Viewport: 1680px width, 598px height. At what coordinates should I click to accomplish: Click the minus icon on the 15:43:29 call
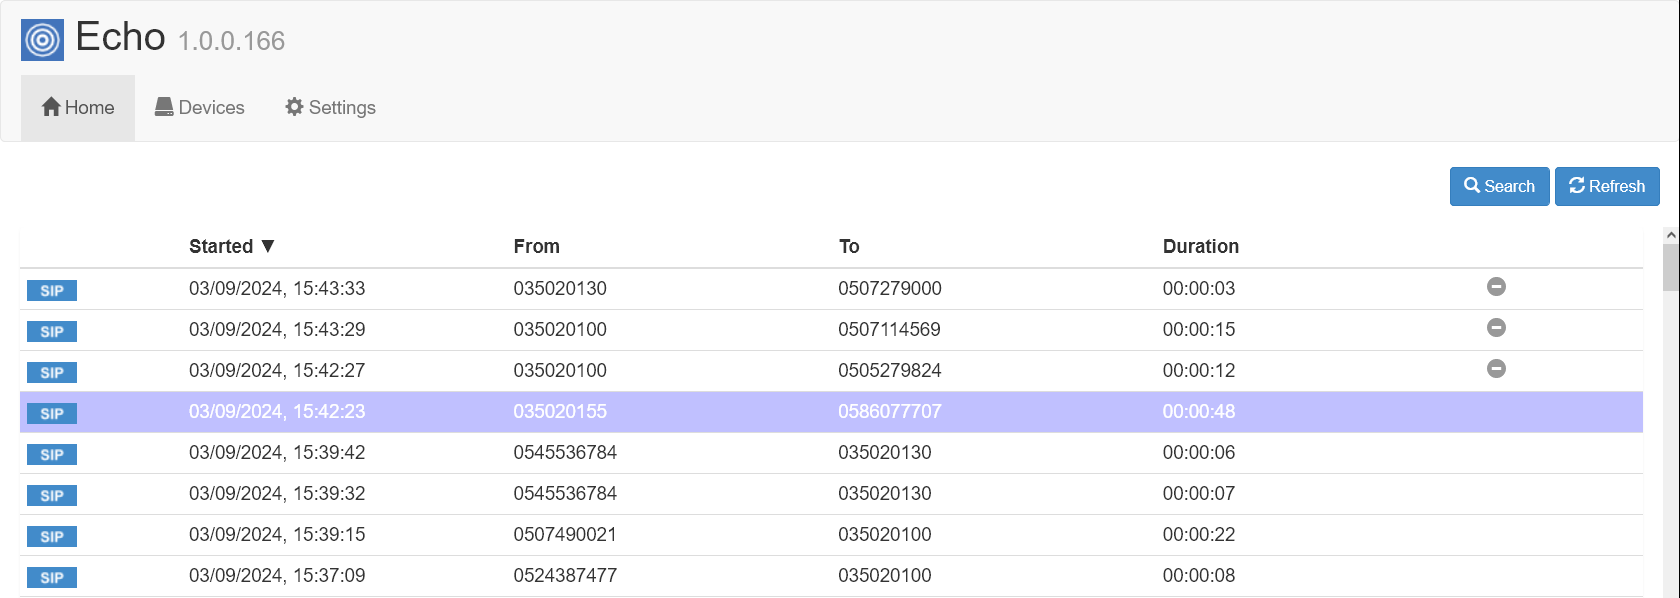(x=1496, y=328)
